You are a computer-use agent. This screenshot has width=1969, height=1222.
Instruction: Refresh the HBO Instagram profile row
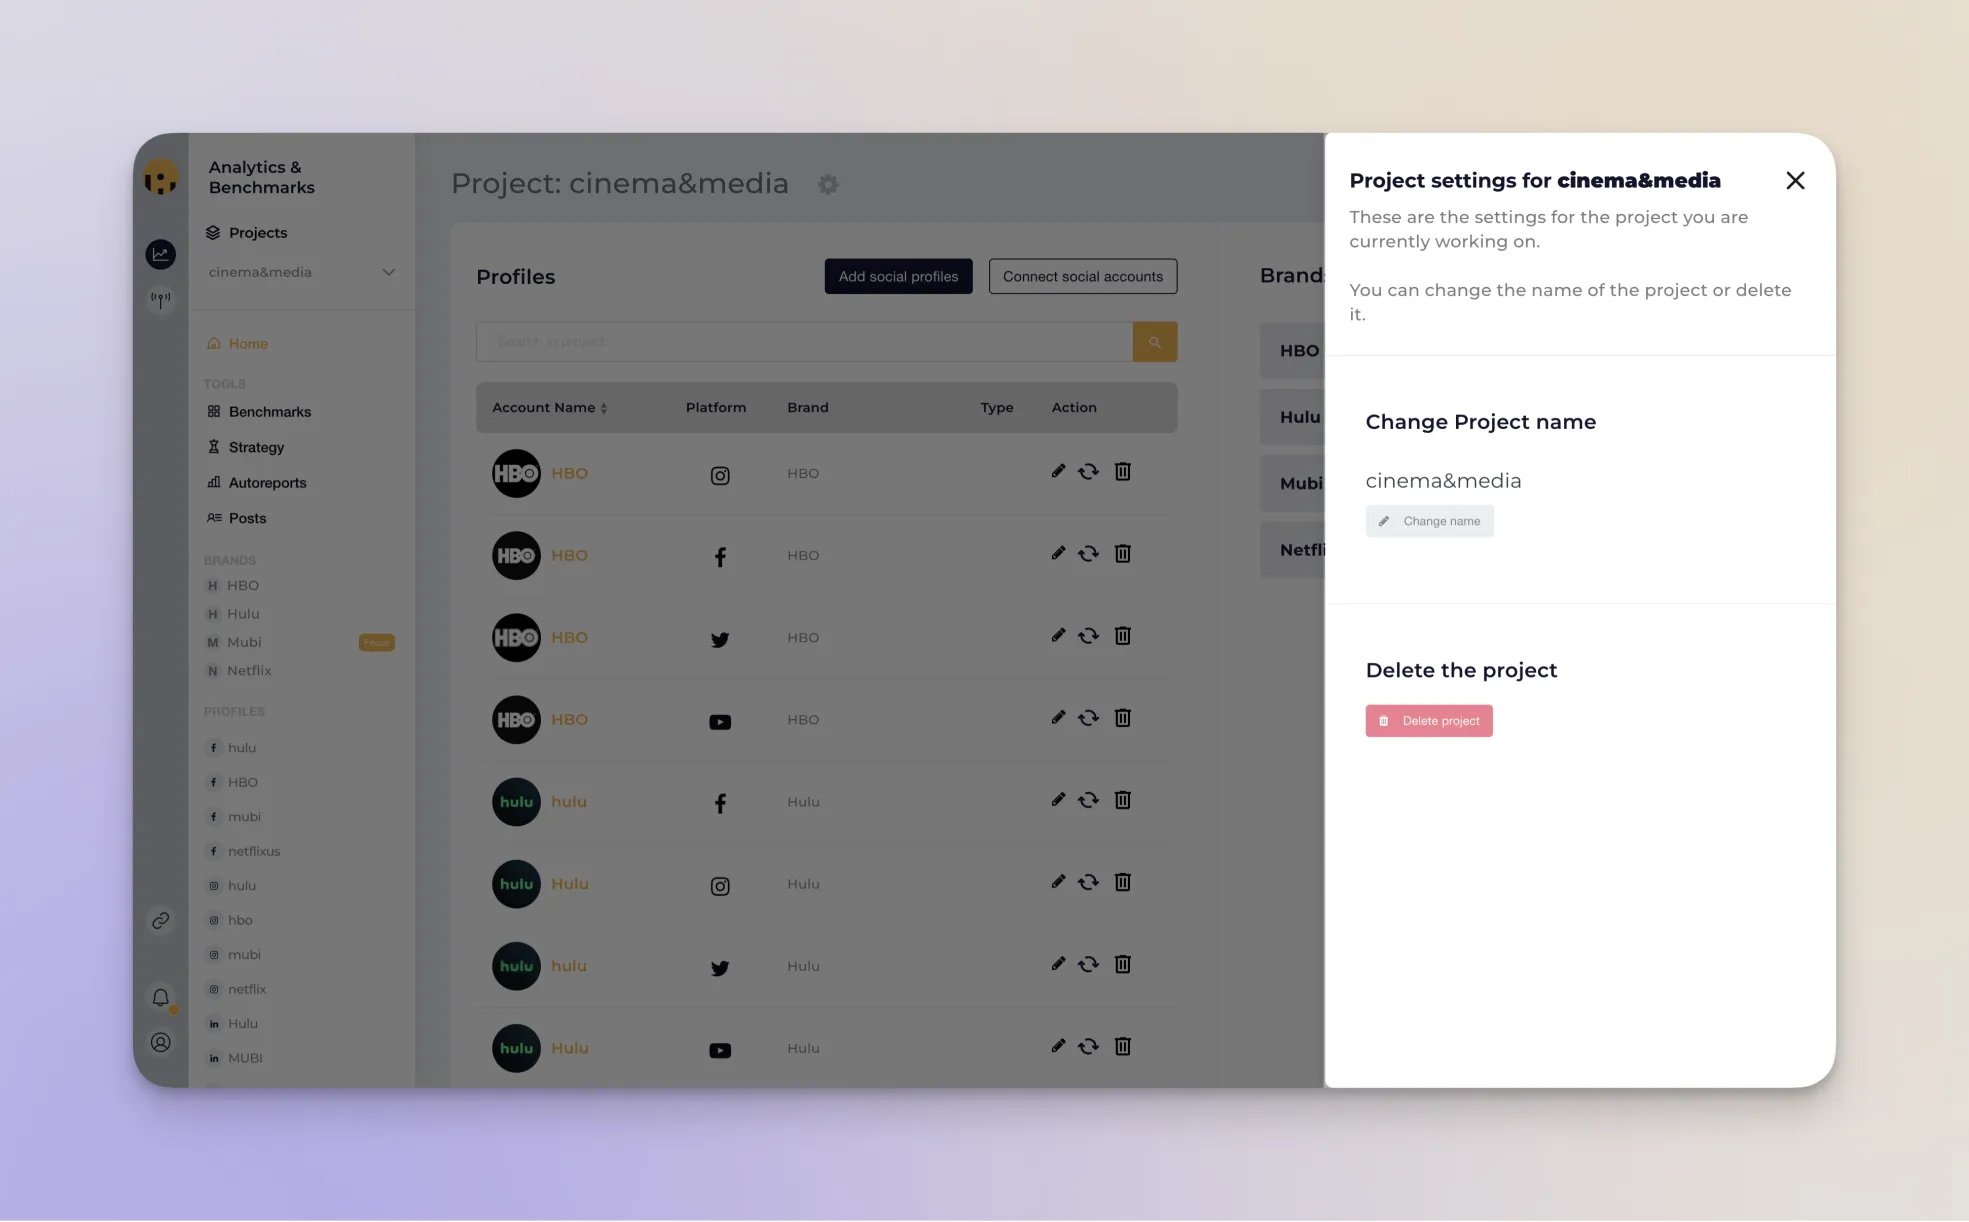click(x=1088, y=471)
